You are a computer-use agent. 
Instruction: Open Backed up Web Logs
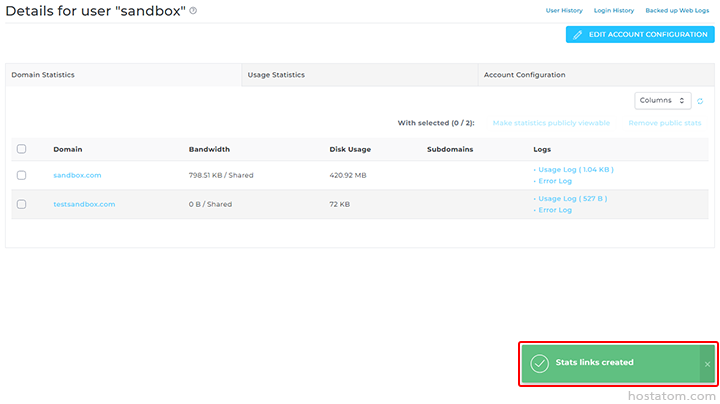[677, 10]
